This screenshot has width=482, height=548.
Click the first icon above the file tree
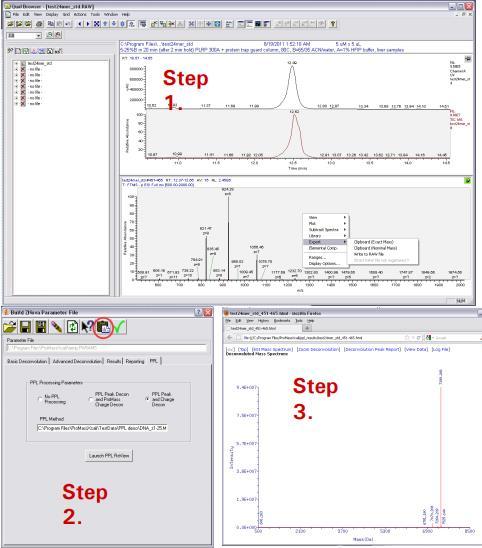(10, 51)
